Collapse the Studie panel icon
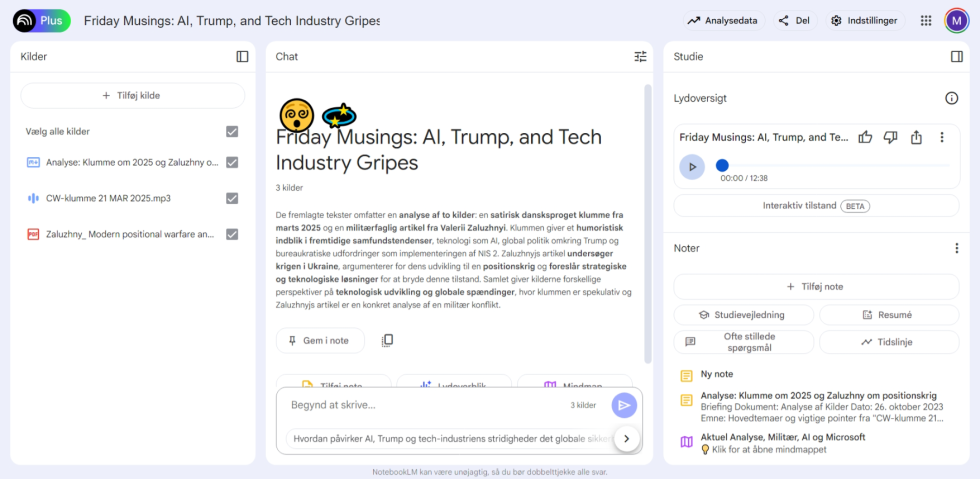The image size is (980, 479). pos(956,56)
